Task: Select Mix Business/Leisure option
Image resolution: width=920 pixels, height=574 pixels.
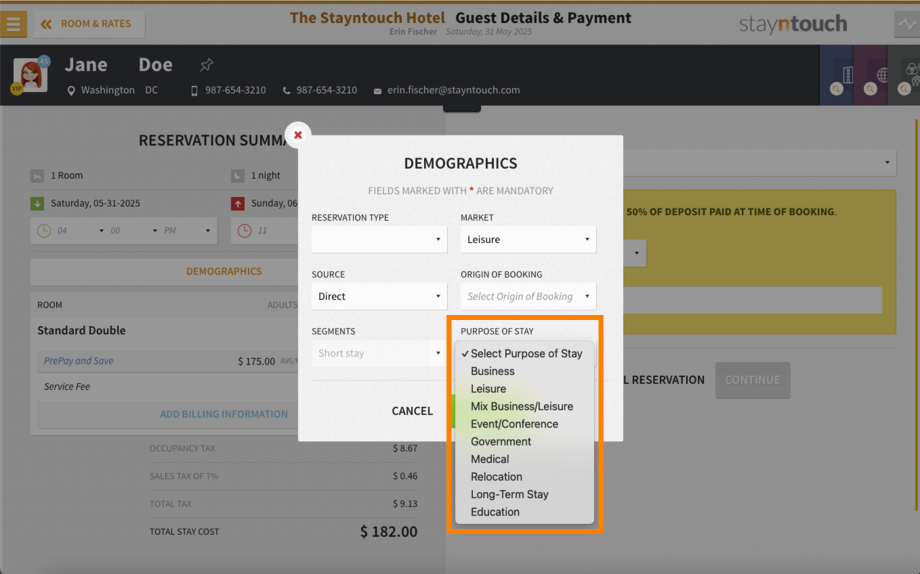Action: tap(525, 406)
